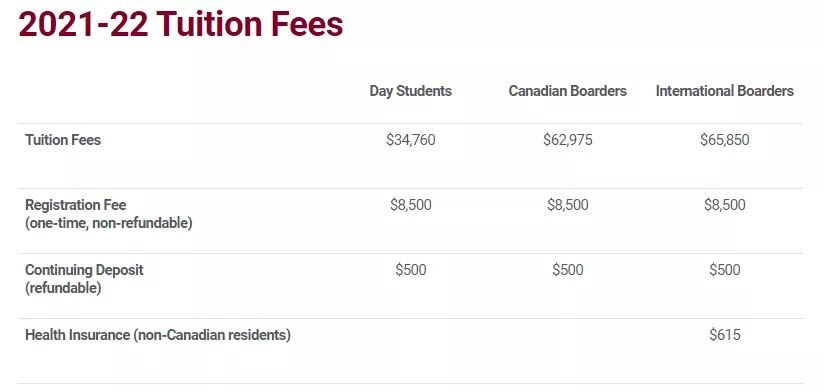824x391 pixels.
Task: Click the Canadian Boarders $8,500 registration fee
Action: (x=568, y=205)
